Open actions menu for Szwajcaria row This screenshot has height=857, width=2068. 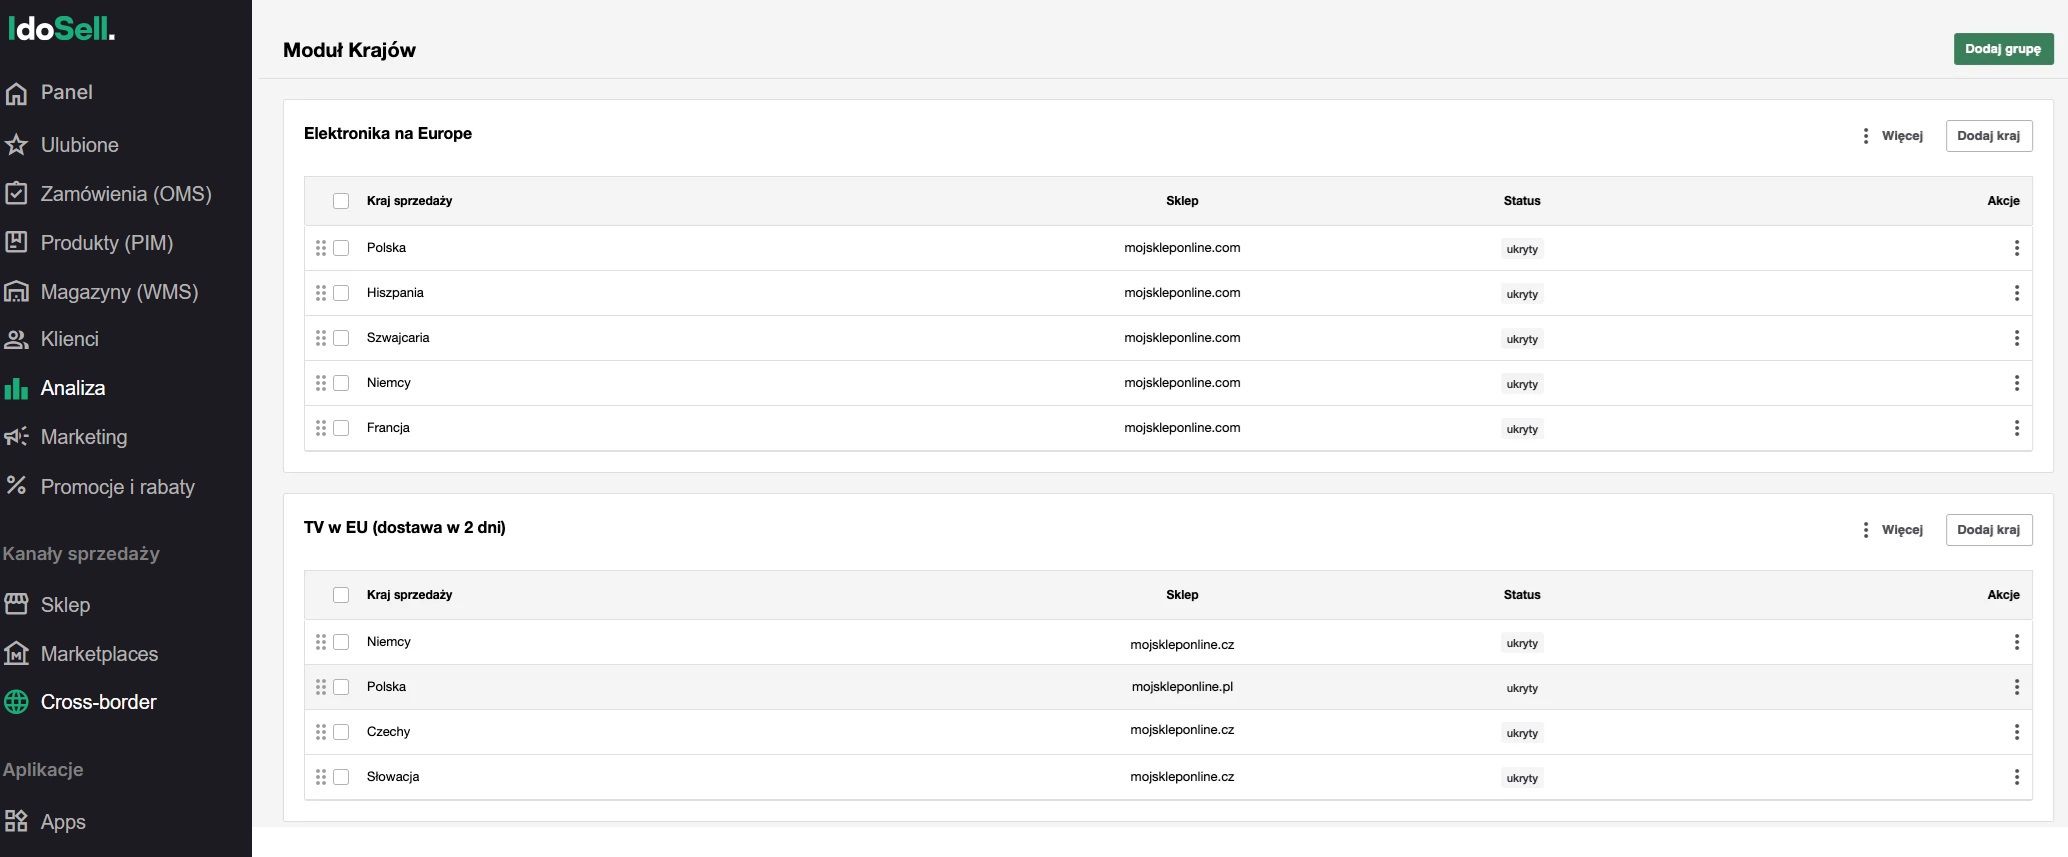pyautogui.click(x=2016, y=338)
